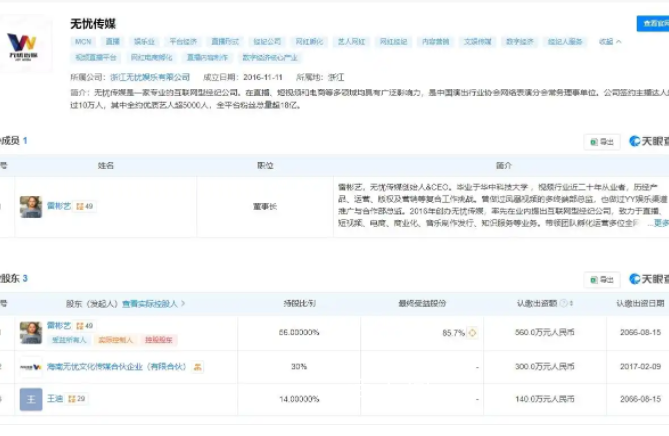
Task: Click the 受益所有人 label
Action: 69,340
